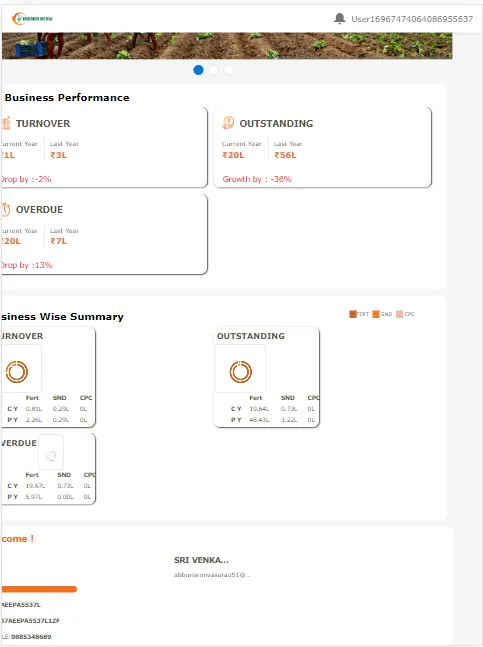Click 5.97L Fert PY overdue value
The image size is (483, 647).
click(x=34, y=497)
